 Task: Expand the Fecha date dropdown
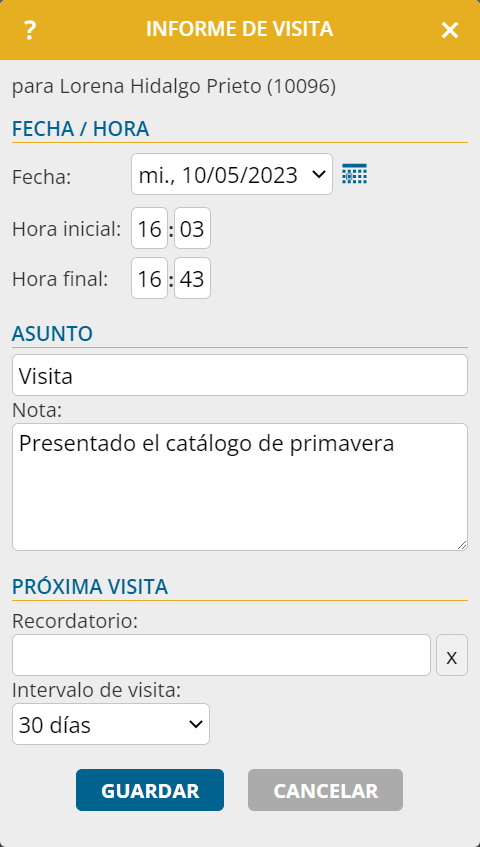[232, 174]
